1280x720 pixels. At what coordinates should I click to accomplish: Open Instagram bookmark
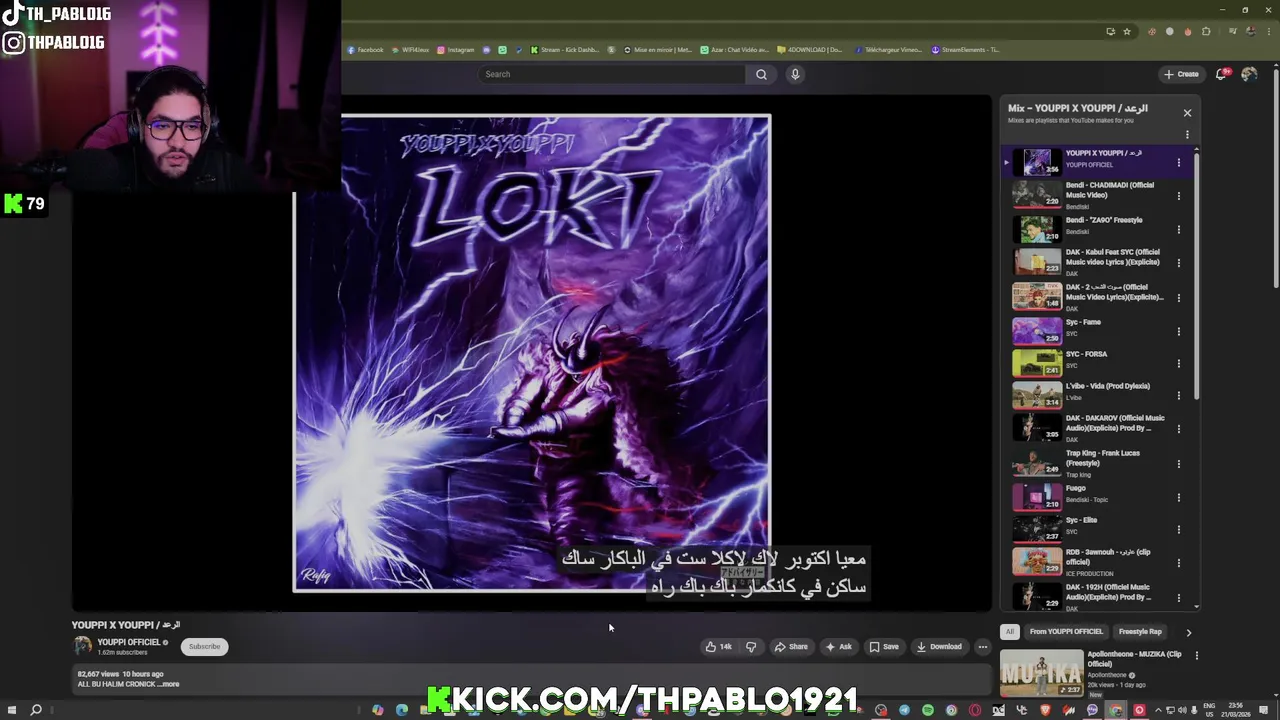click(455, 50)
